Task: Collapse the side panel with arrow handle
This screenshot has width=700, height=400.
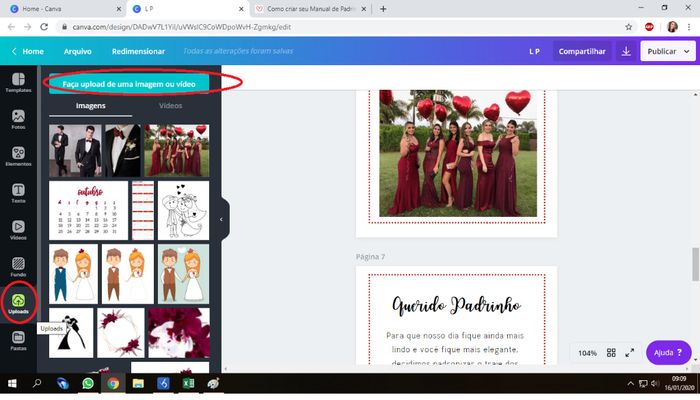Action: pos(221,219)
